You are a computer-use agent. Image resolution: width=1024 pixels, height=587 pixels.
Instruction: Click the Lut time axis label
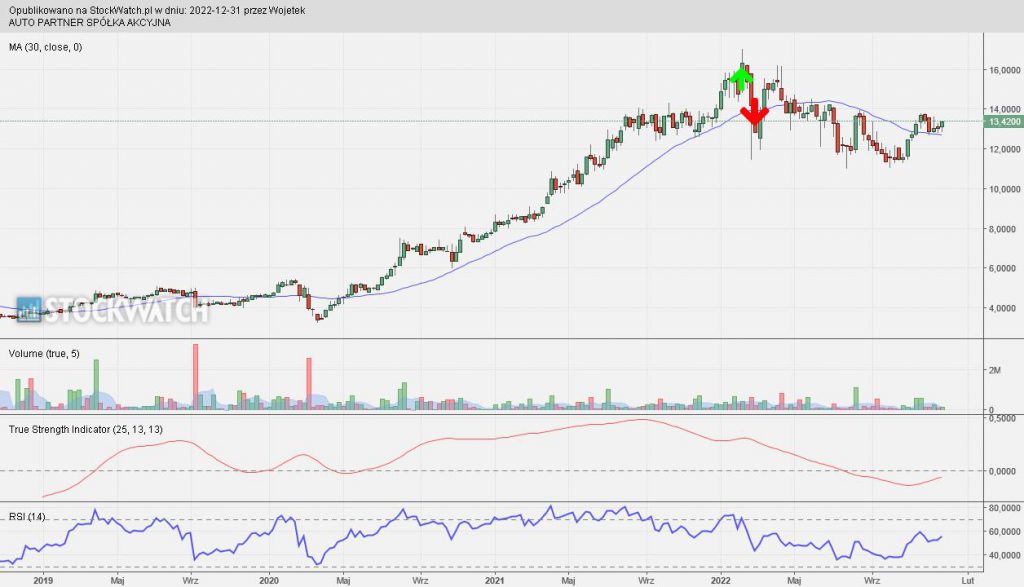tap(968, 580)
